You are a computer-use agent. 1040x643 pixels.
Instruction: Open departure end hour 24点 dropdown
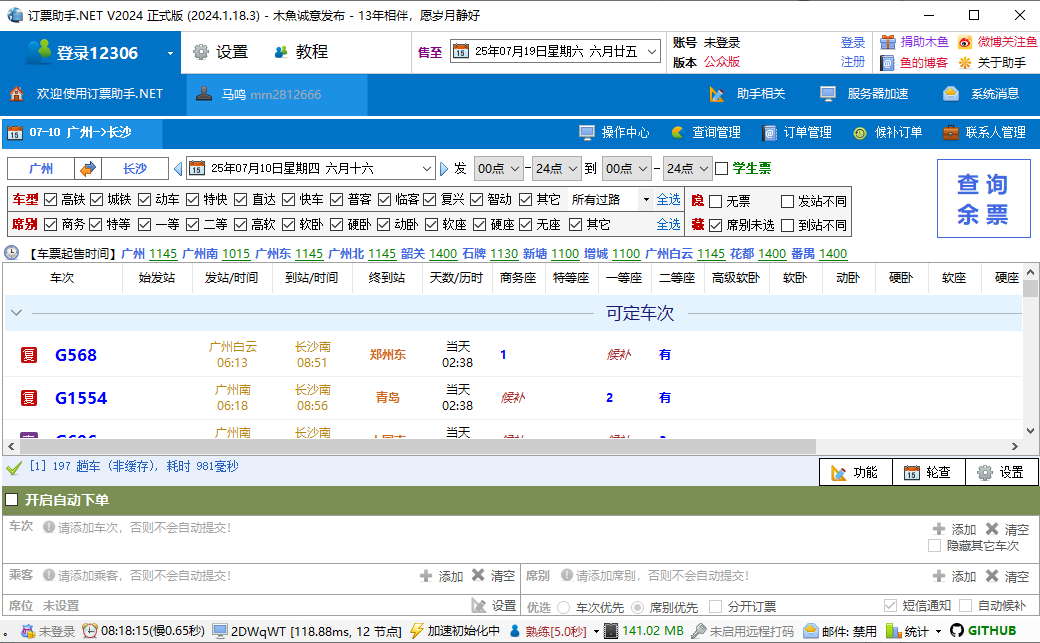[557, 169]
